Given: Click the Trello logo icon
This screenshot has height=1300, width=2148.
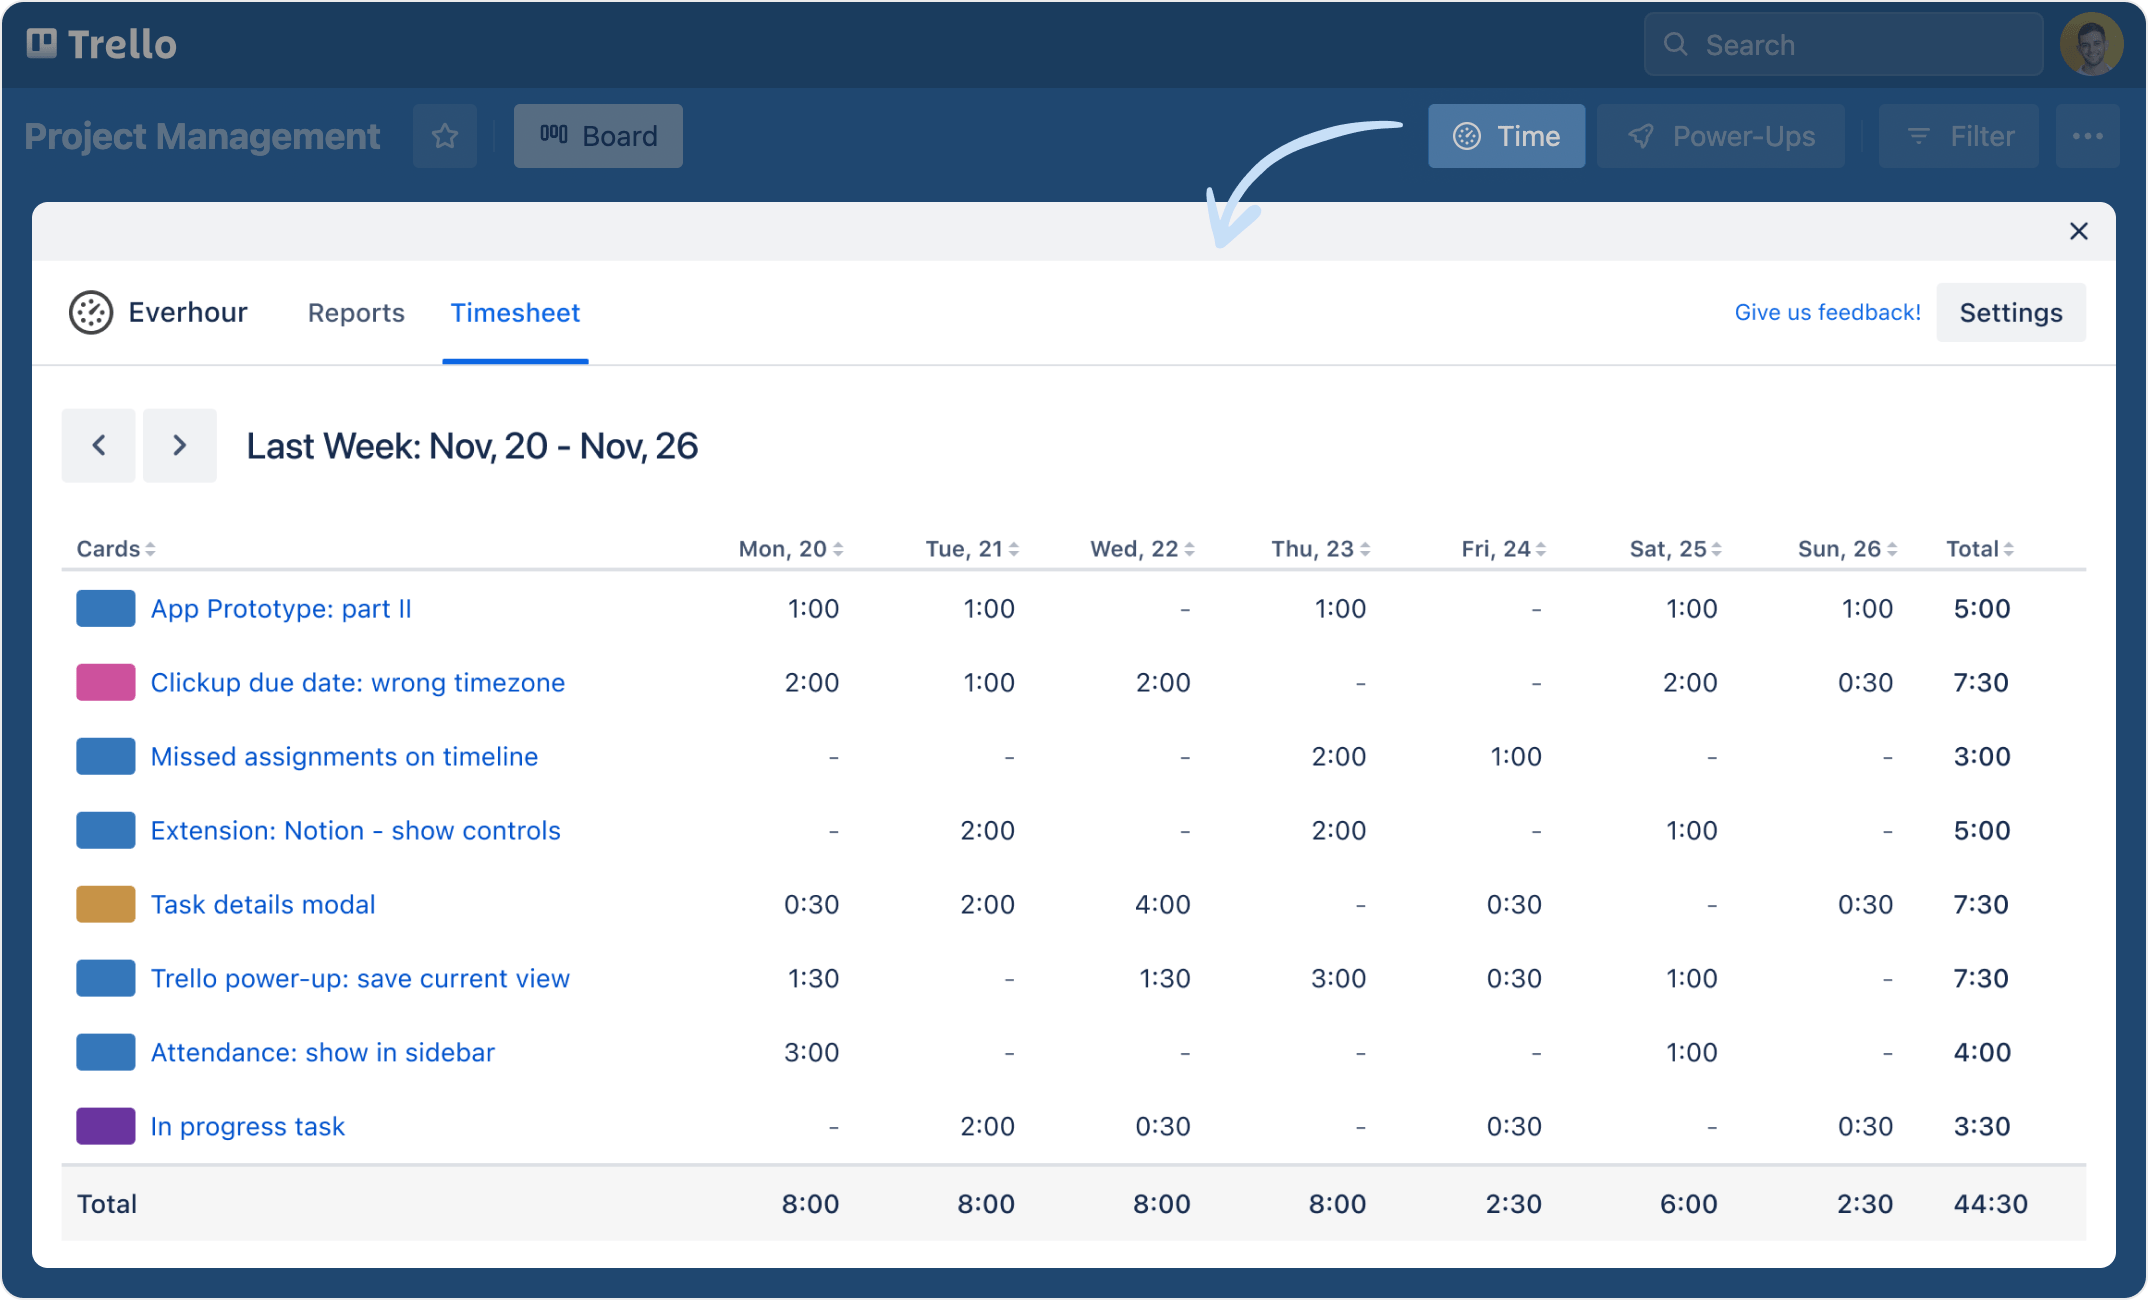Looking at the screenshot, I should click(42, 43).
